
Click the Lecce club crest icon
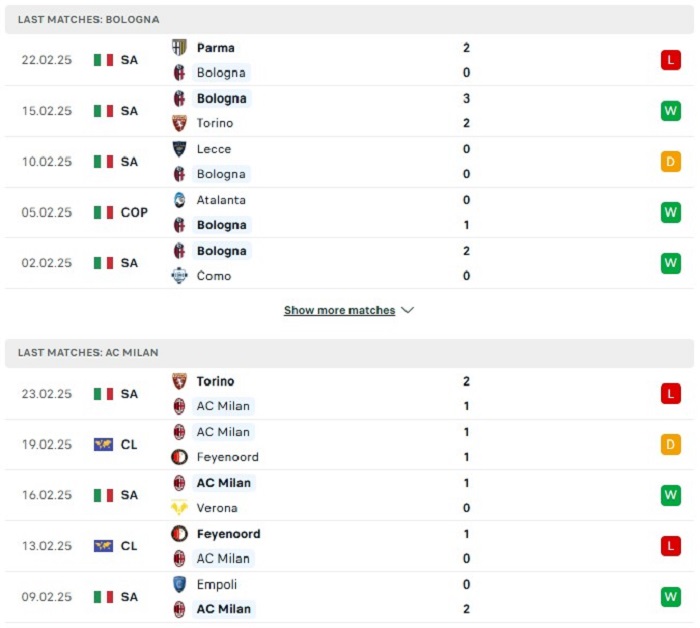tap(179, 149)
